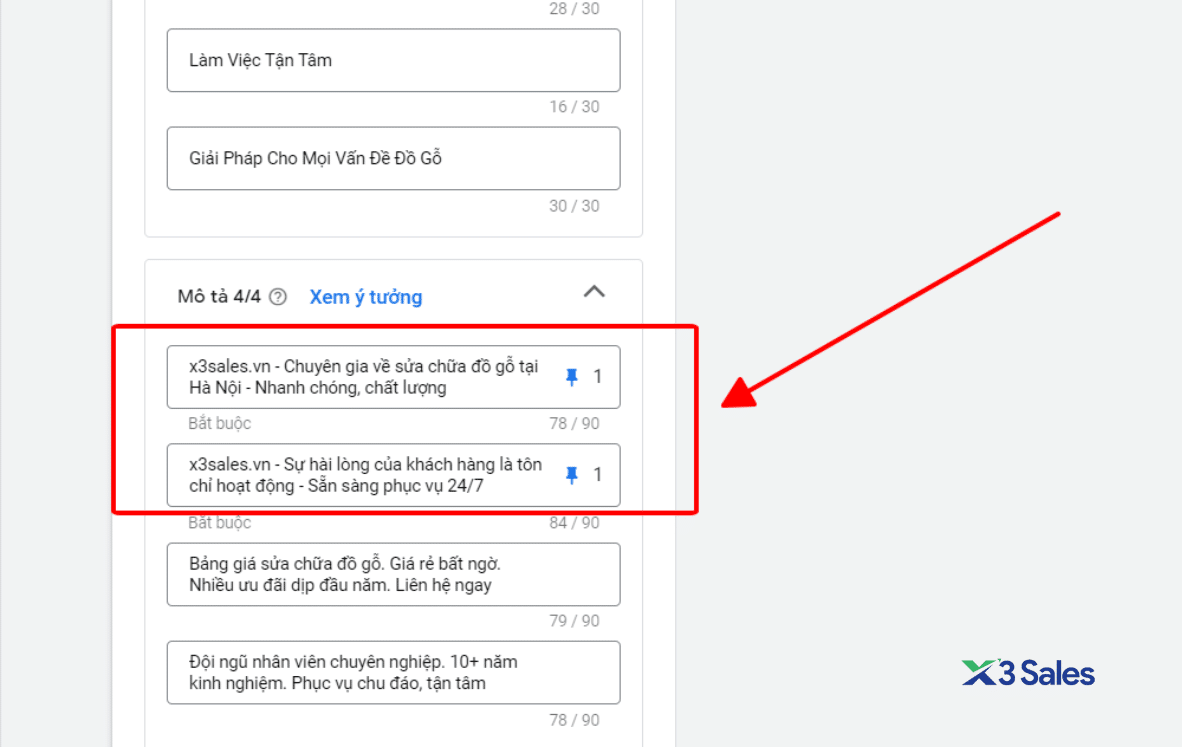Open help icon next to Mô tả 4/4

[278, 297]
